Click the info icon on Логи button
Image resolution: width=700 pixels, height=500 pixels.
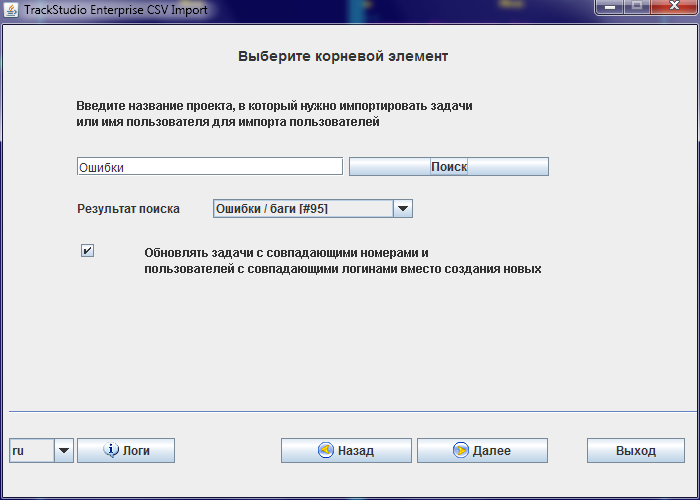pyautogui.click(x=111, y=451)
